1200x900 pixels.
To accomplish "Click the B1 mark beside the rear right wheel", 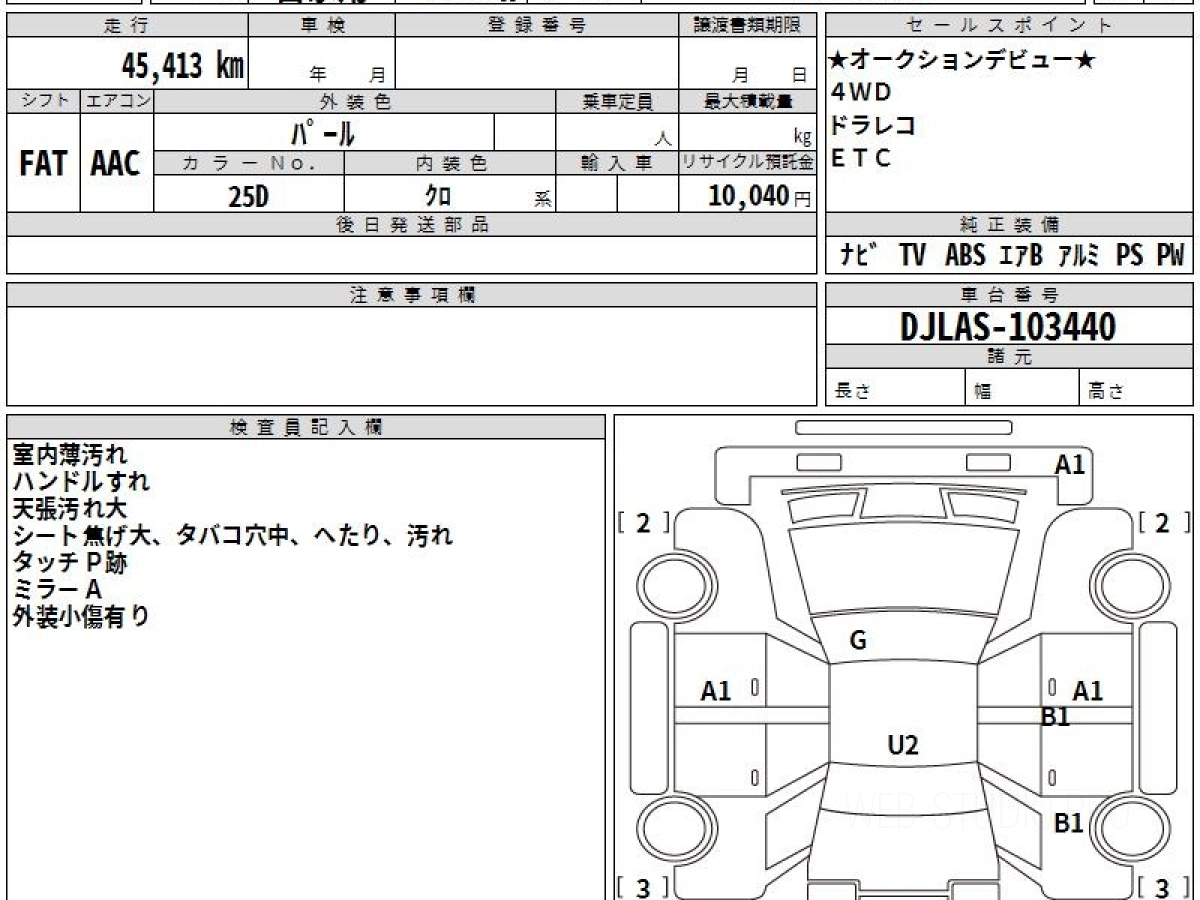I will 1069,824.
